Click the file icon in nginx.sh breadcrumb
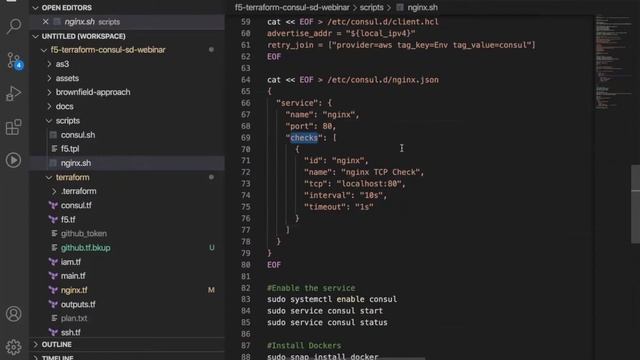This screenshot has height=360, width=640. click(x=400, y=7)
